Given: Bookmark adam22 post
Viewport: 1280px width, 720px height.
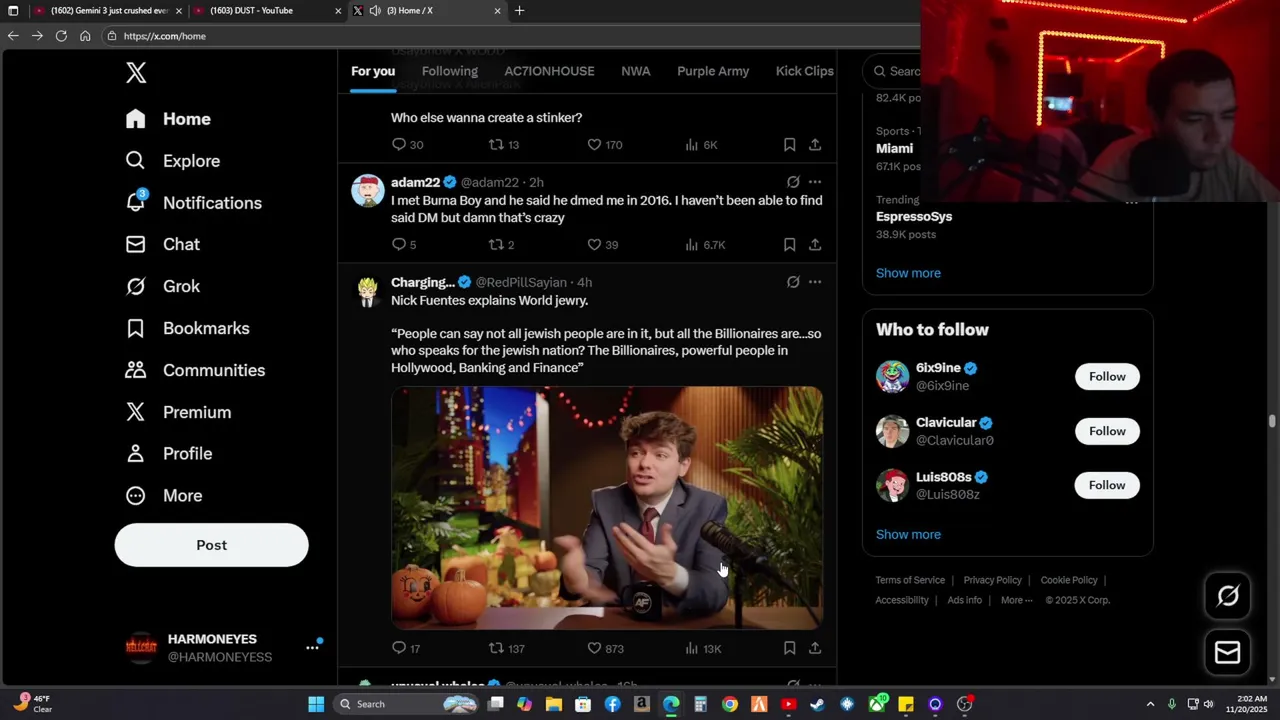Looking at the screenshot, I should pos(789,245).
